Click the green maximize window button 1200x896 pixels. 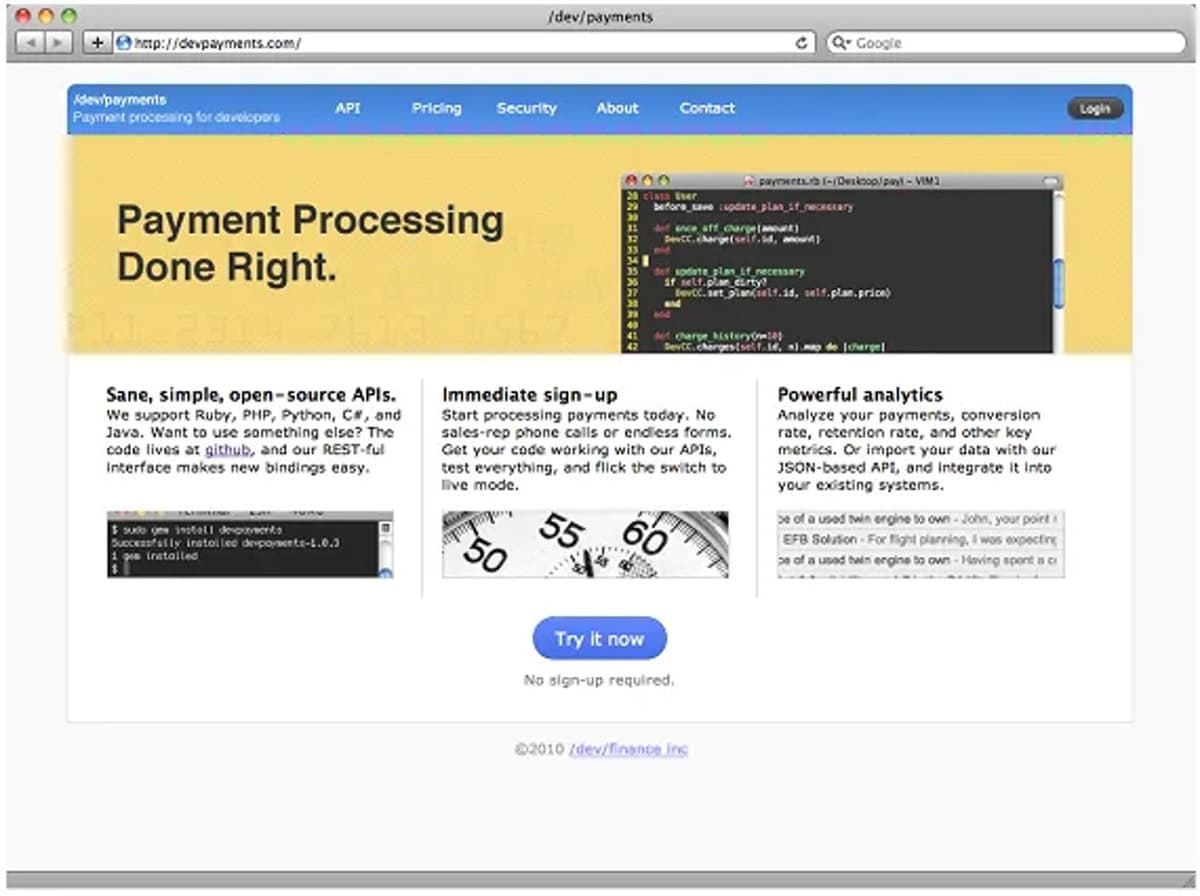tap(69, 16)
